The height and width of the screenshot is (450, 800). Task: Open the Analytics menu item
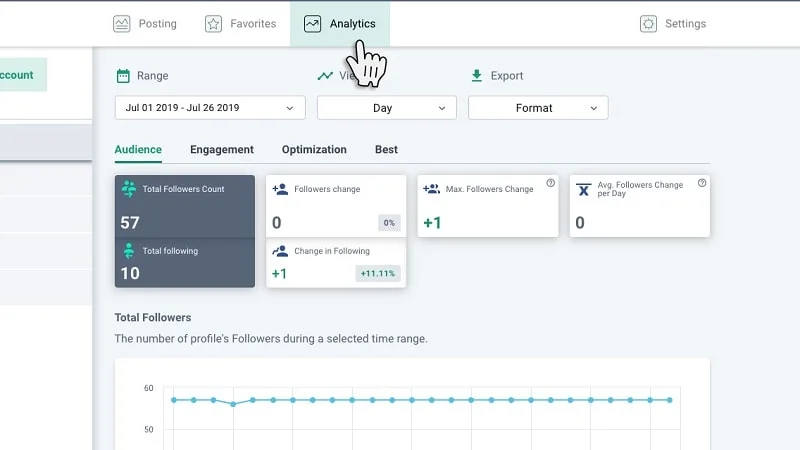[340, 24]
